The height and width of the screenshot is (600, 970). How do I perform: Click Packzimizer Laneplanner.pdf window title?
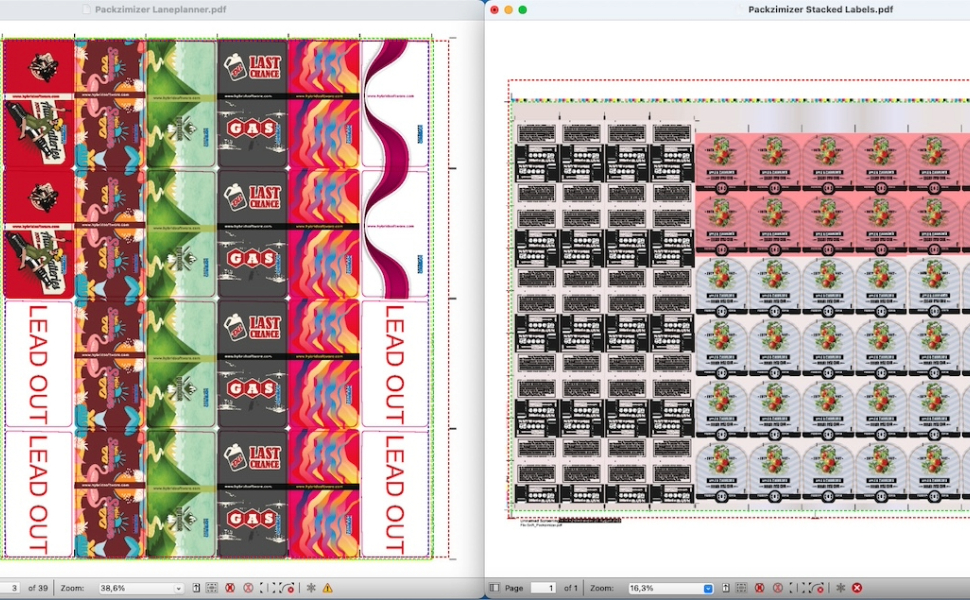[x=160, y=9]
